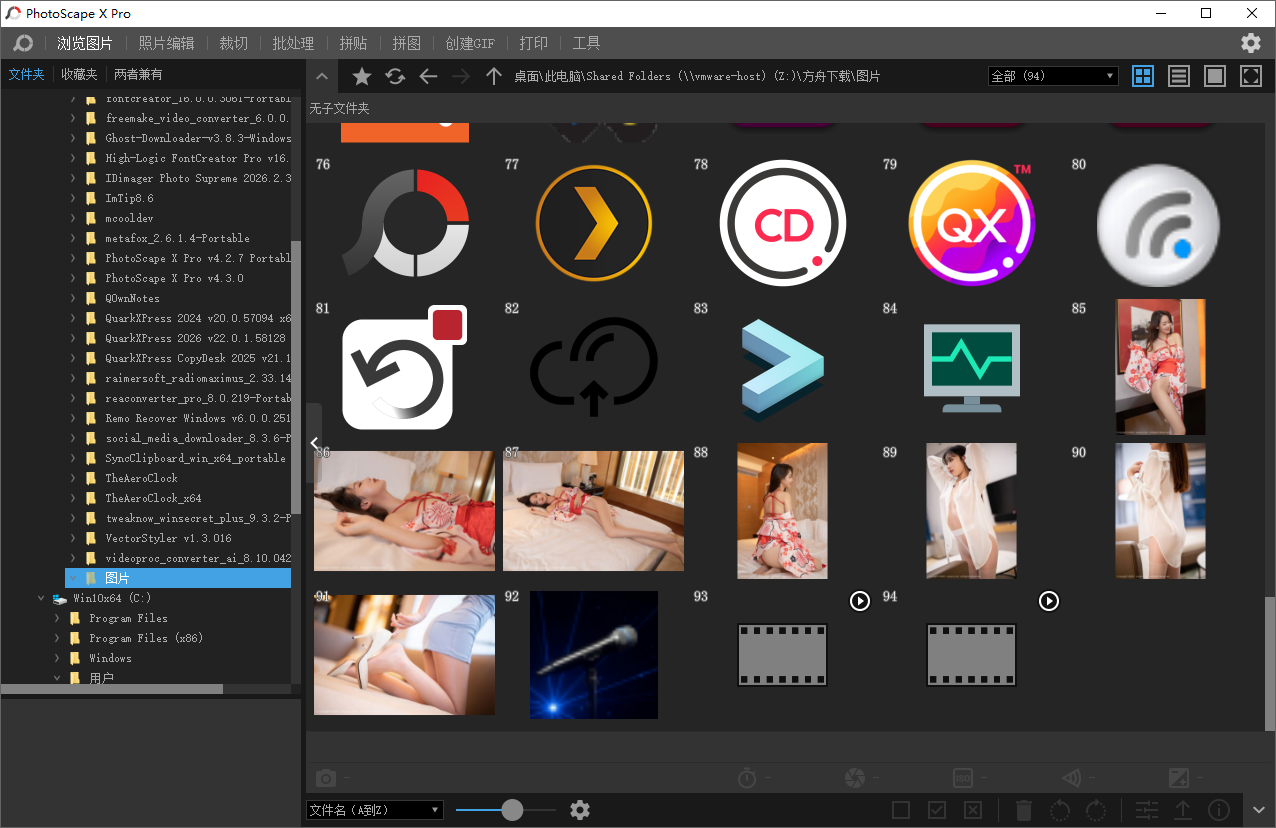Expand the ImTip8.6 folder node
1276x828 pixels.
coord(73,198)
